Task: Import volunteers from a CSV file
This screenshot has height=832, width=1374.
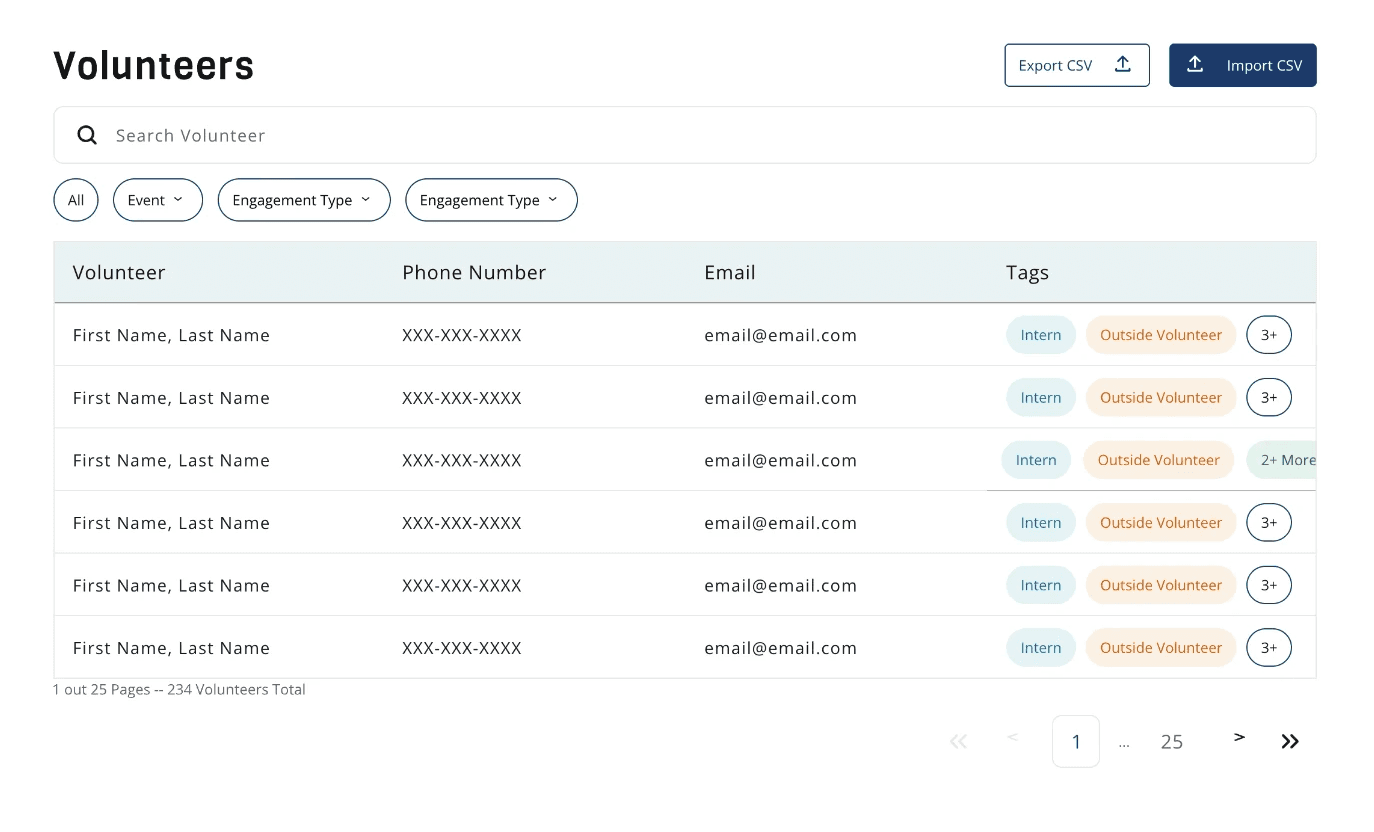Action: click(1243, 65)
